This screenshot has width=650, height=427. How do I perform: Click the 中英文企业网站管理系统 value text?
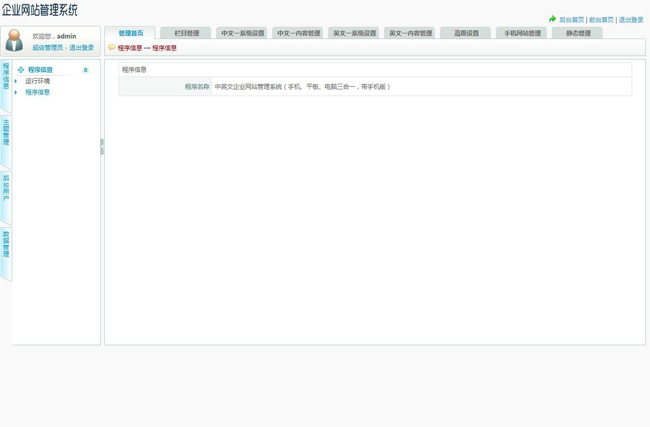[x=302, y=87]
